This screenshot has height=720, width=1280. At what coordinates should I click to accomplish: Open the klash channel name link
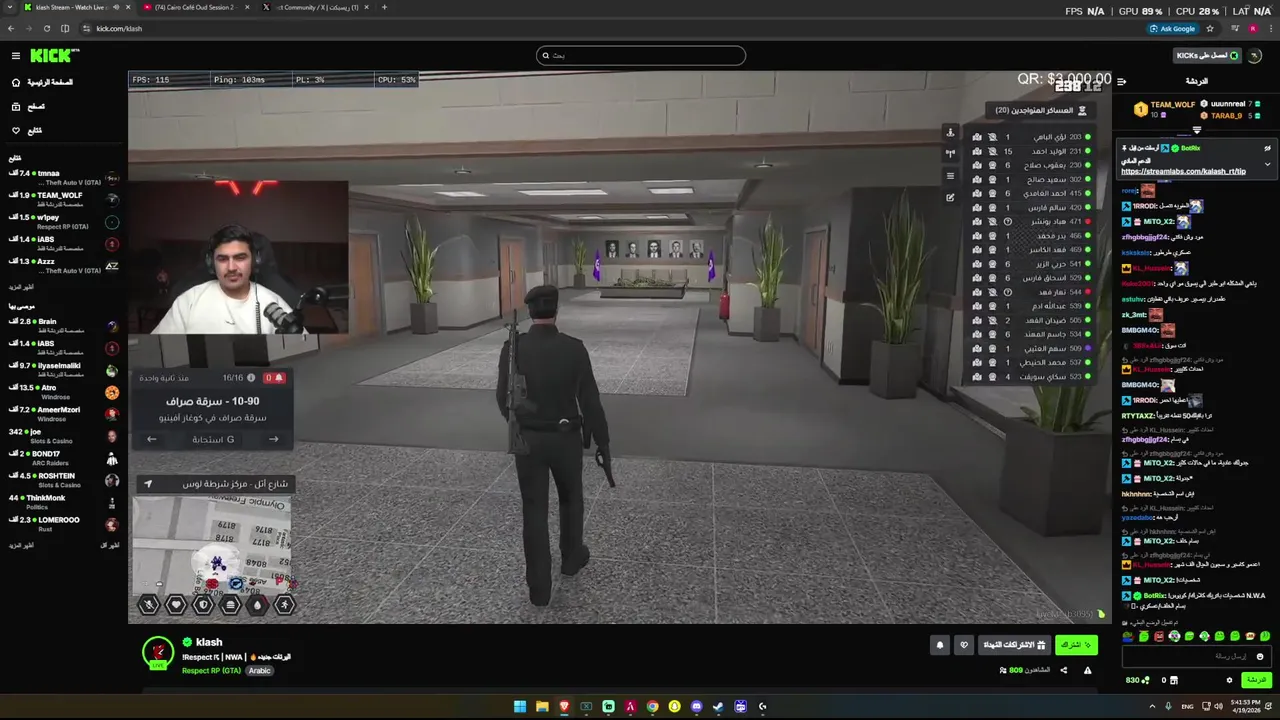209,642
